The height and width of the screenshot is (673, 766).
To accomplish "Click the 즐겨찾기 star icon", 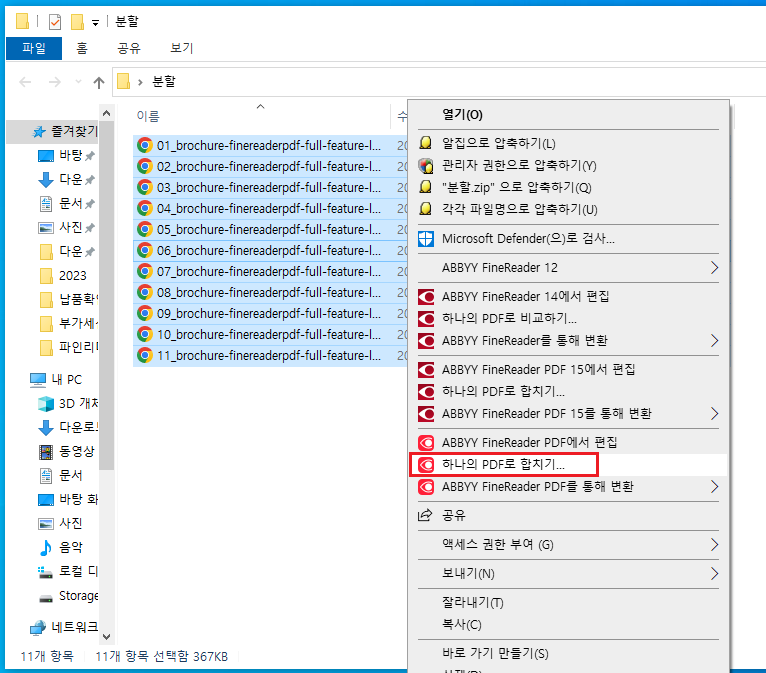I will pos(39,131).
